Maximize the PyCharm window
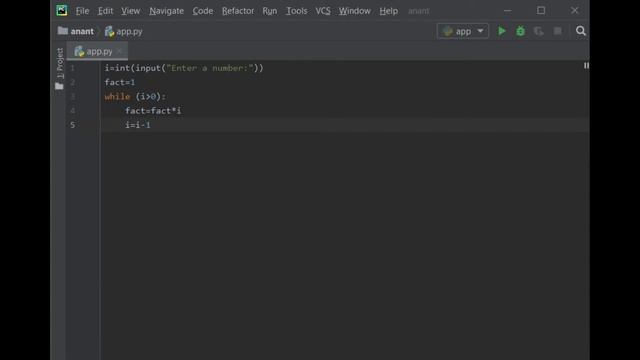This screenshot has height=360, width=640. 541,11
